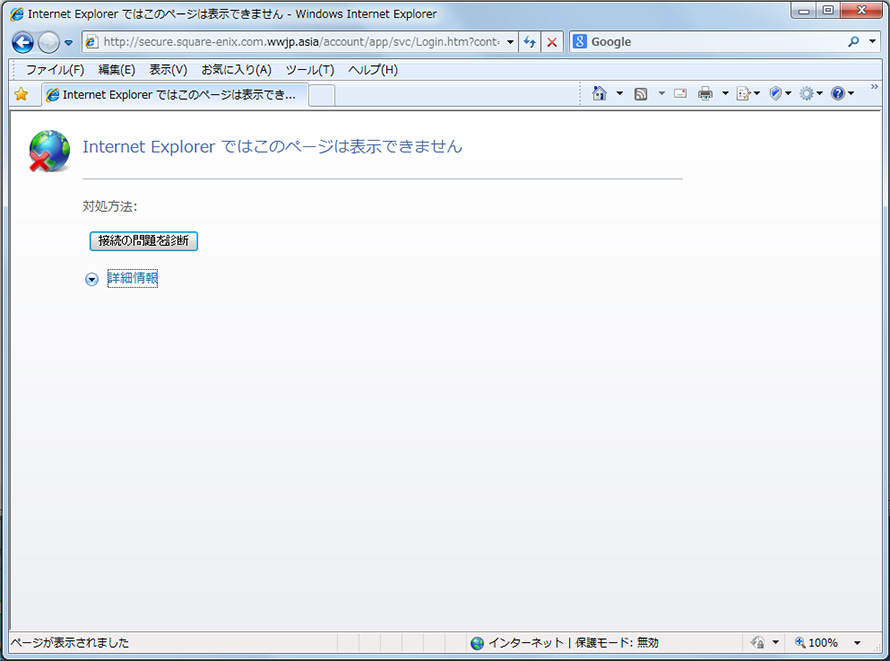Click the search magnifier icon
The height and width of the screenshot is (661, 890).
(x=853, y=41)
